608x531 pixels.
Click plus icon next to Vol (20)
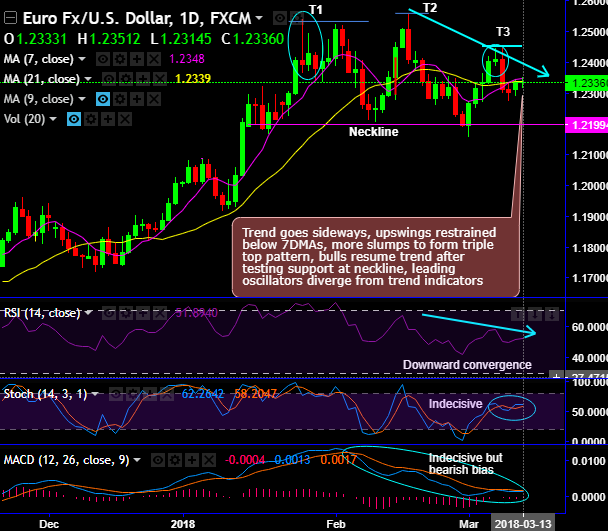point(108,119)
